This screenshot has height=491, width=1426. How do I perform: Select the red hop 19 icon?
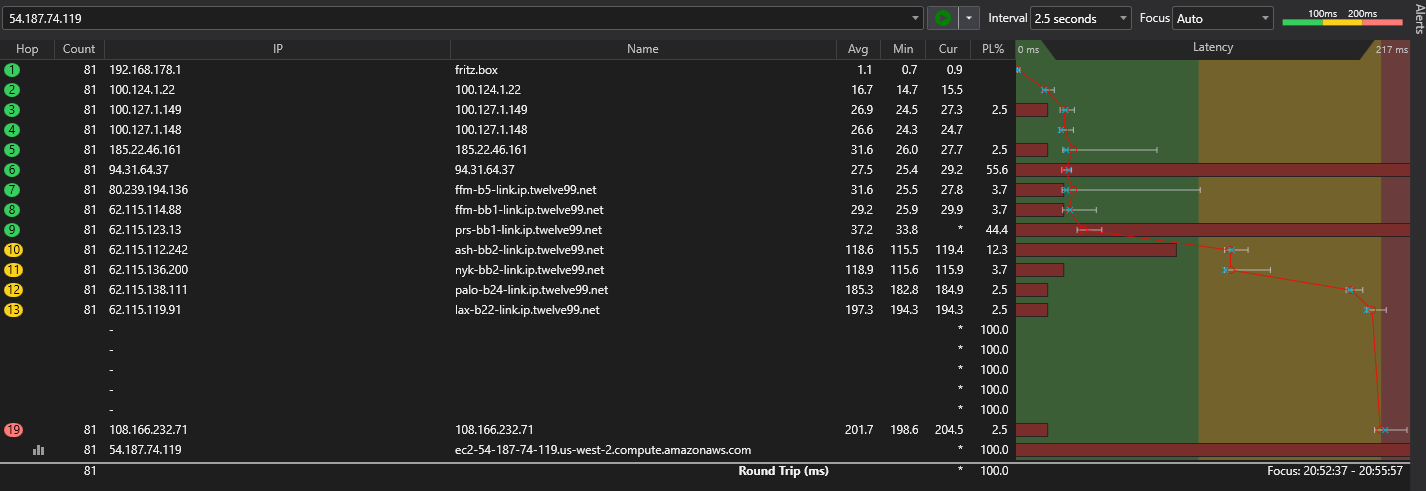(13, 430)
